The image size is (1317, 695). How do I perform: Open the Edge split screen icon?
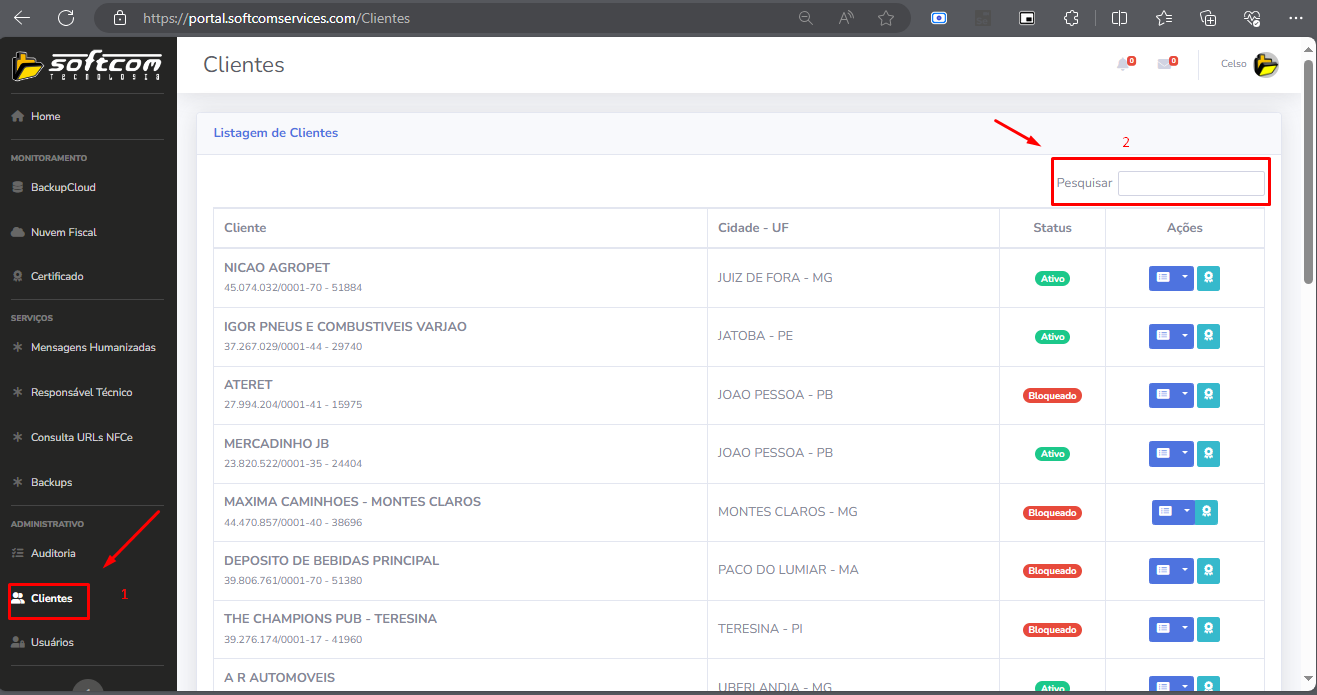click(x=1119, y=18)
